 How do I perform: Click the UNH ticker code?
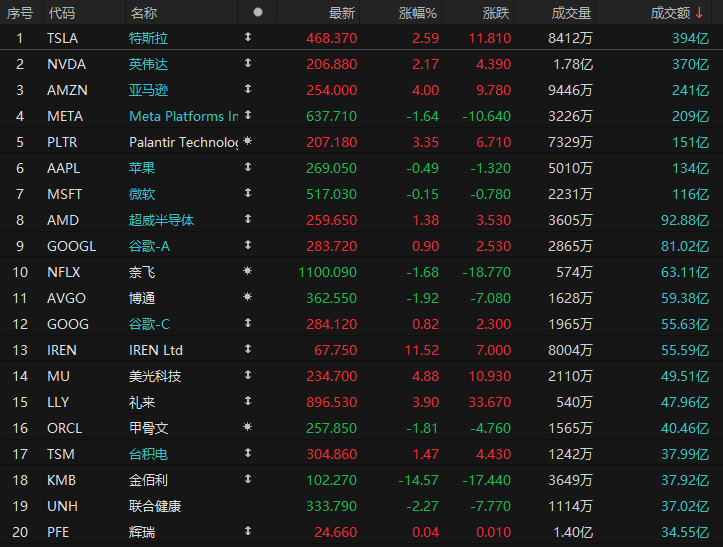coord(62,506)
